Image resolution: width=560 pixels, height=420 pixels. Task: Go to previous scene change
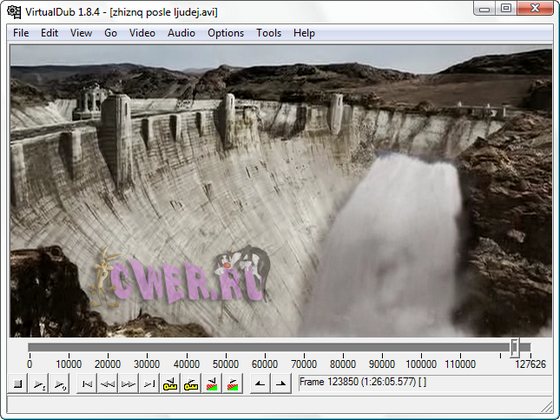(x=212, y=384)
